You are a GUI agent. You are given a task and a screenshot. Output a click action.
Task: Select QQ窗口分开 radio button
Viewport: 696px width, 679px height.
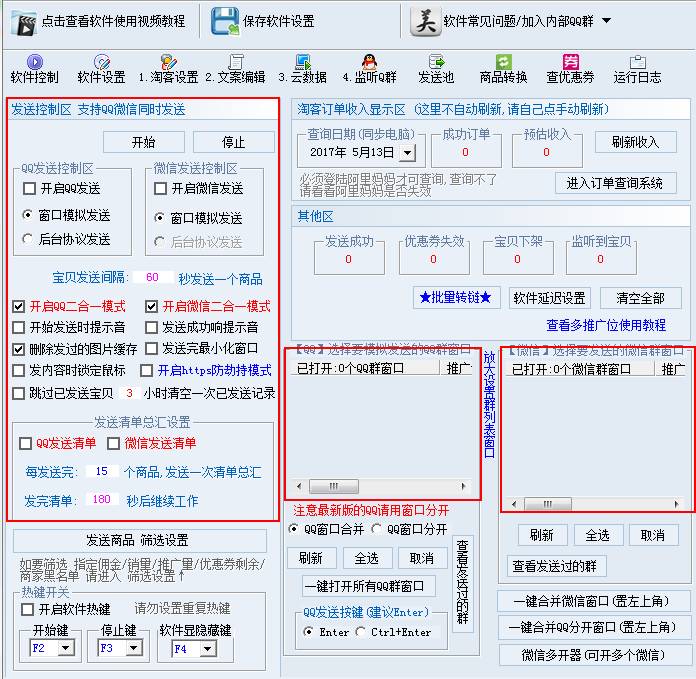(376, 529)
